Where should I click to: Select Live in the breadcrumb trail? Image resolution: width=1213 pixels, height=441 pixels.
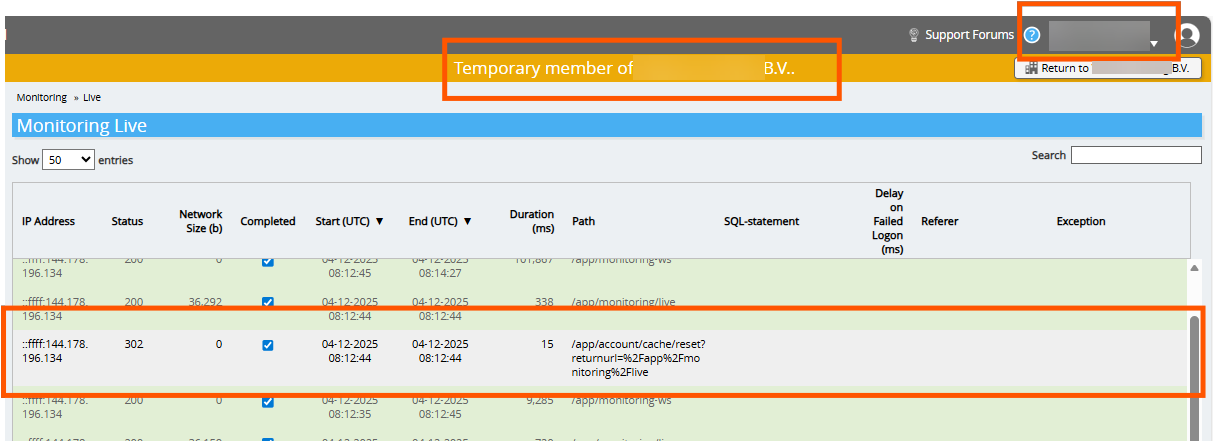92,98
